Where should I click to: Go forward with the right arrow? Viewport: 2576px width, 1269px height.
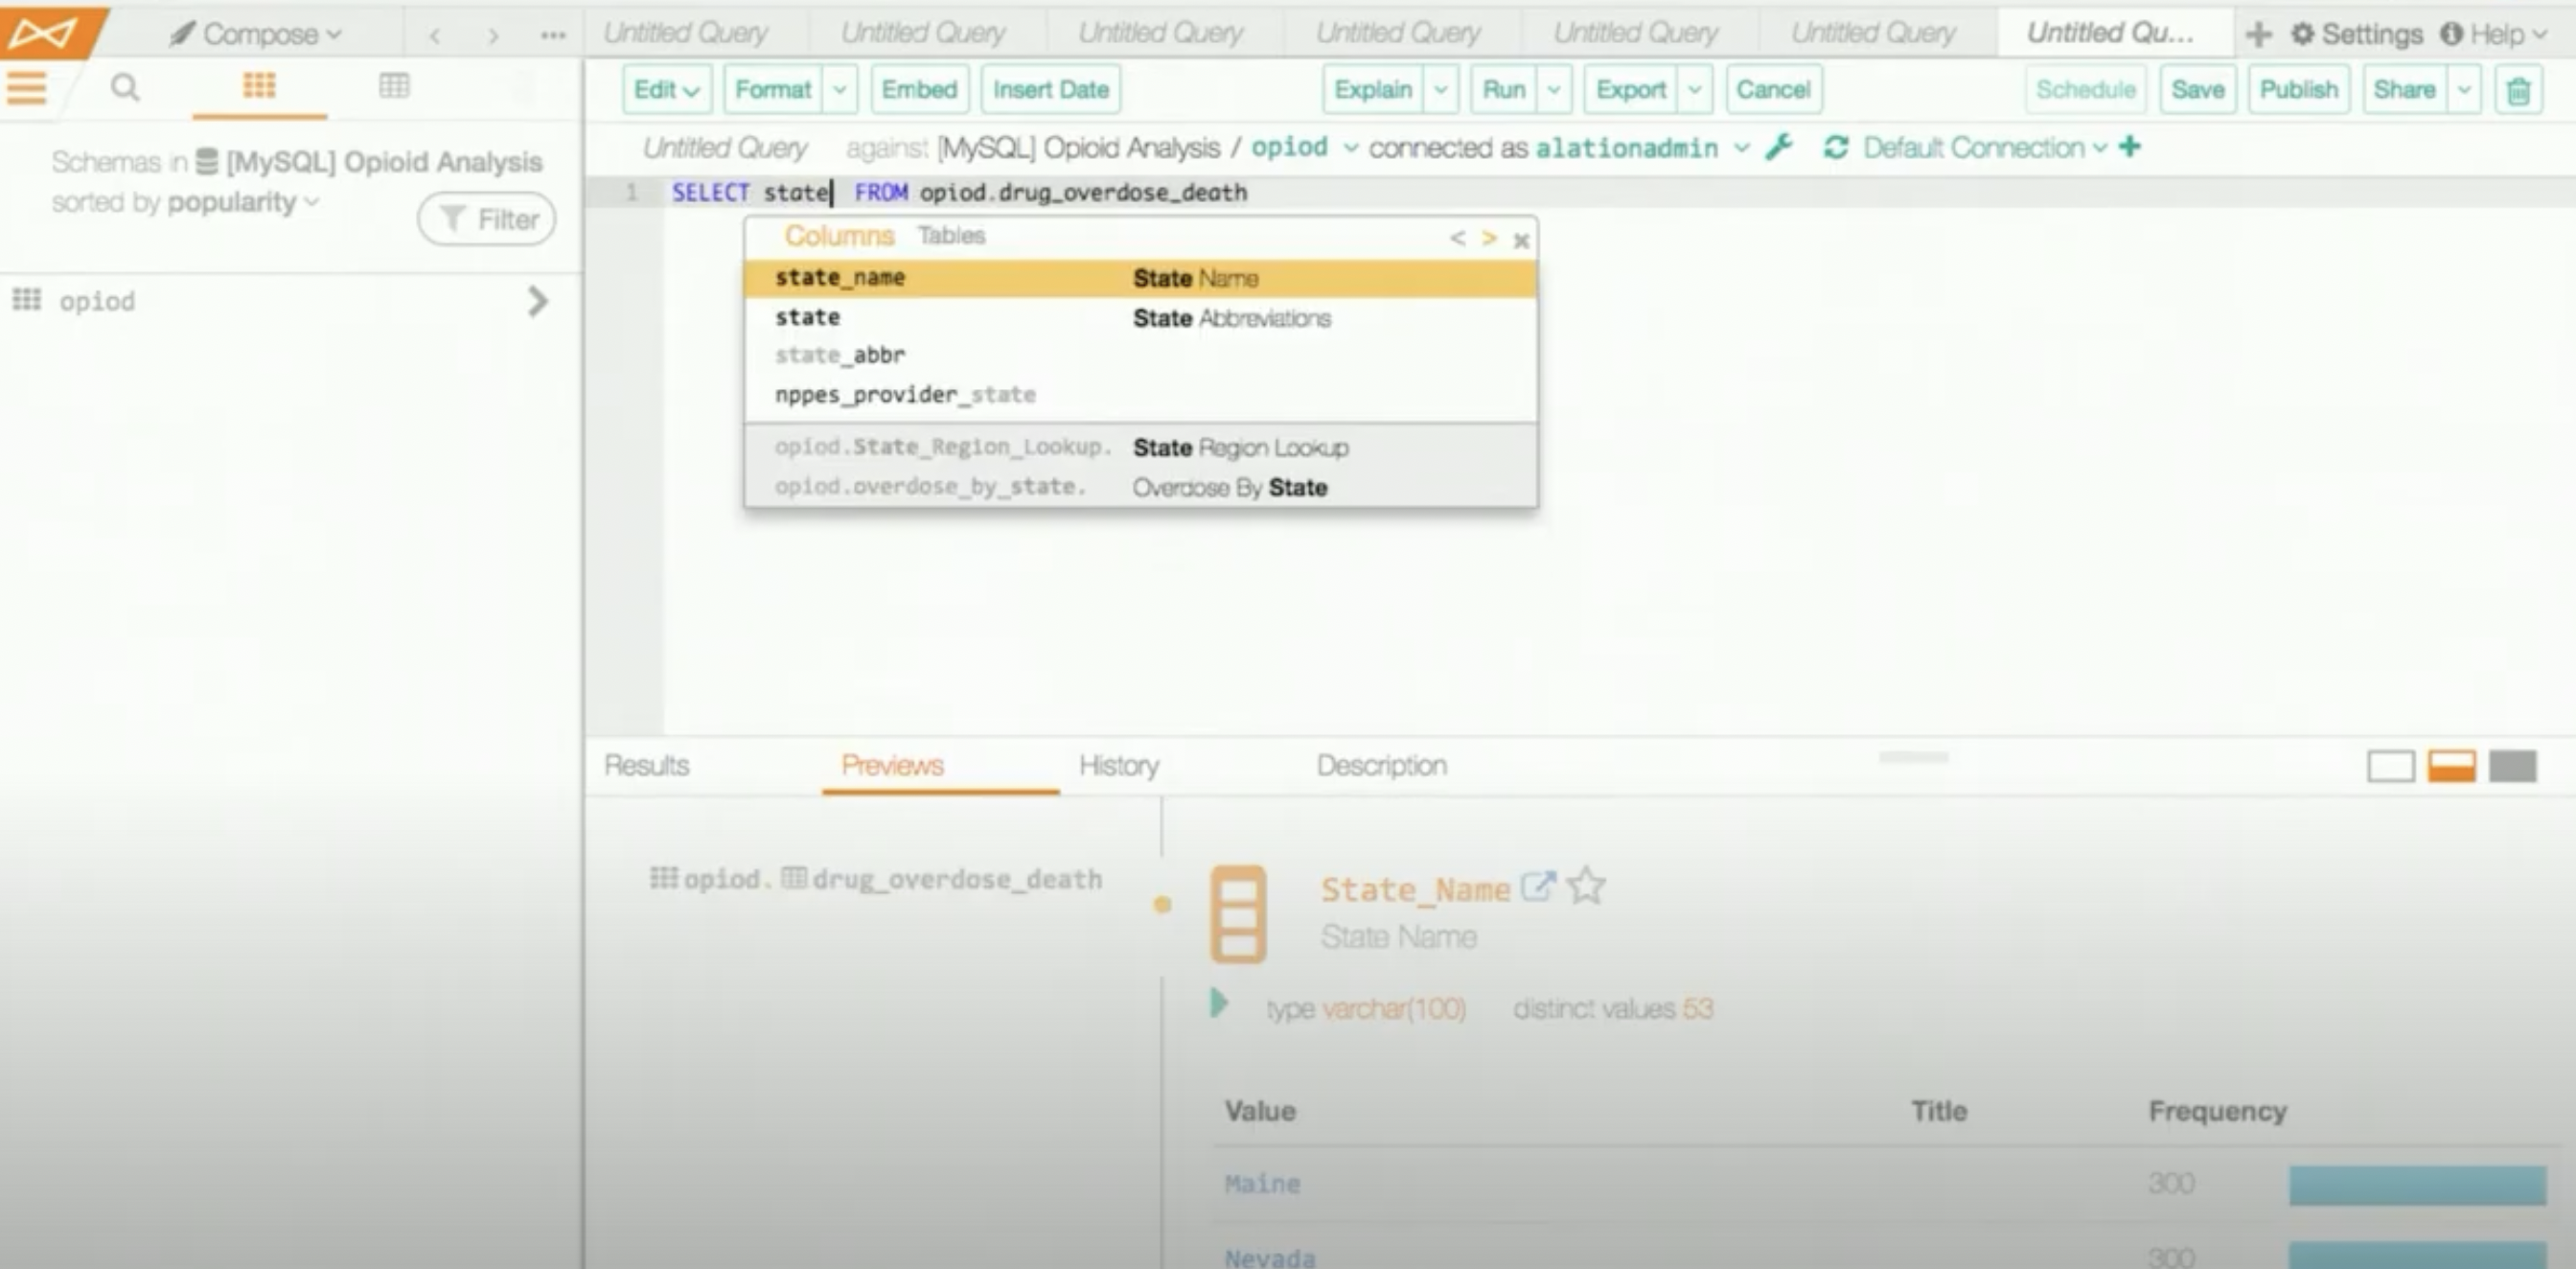[493, 36]
